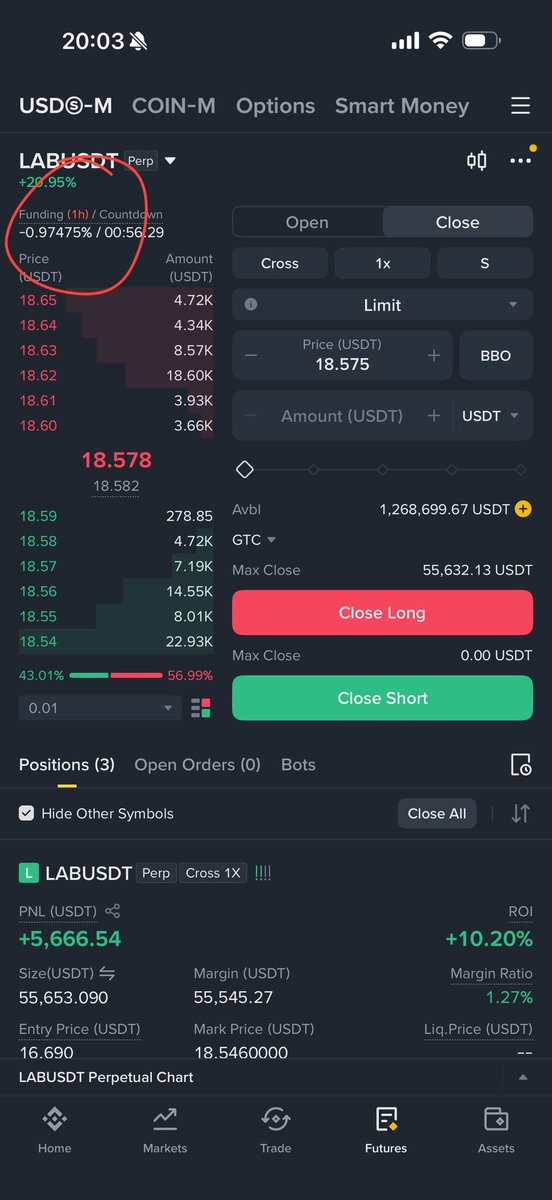Switch order book layout icon
Image resolution: width=552 pixels, height=1200 pixels.
point(200,708)
